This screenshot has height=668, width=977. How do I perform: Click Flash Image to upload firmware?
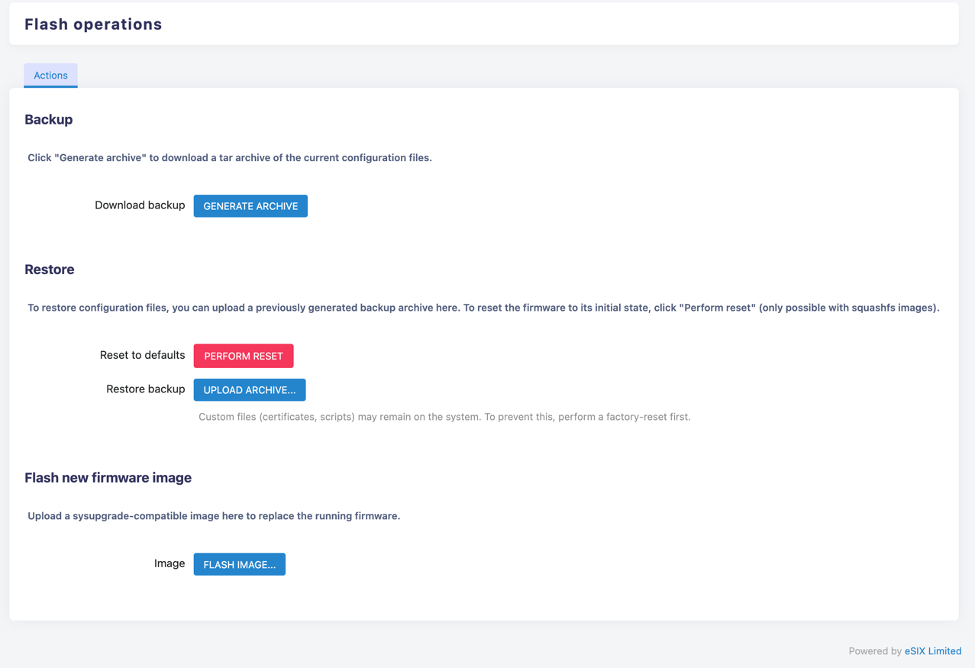[239, 563]
